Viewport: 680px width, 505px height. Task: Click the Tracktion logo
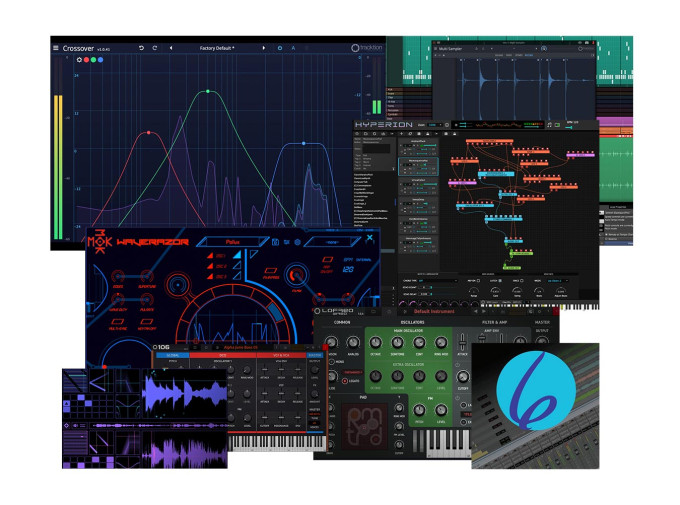pyautogui.click(x=367, y=47)
